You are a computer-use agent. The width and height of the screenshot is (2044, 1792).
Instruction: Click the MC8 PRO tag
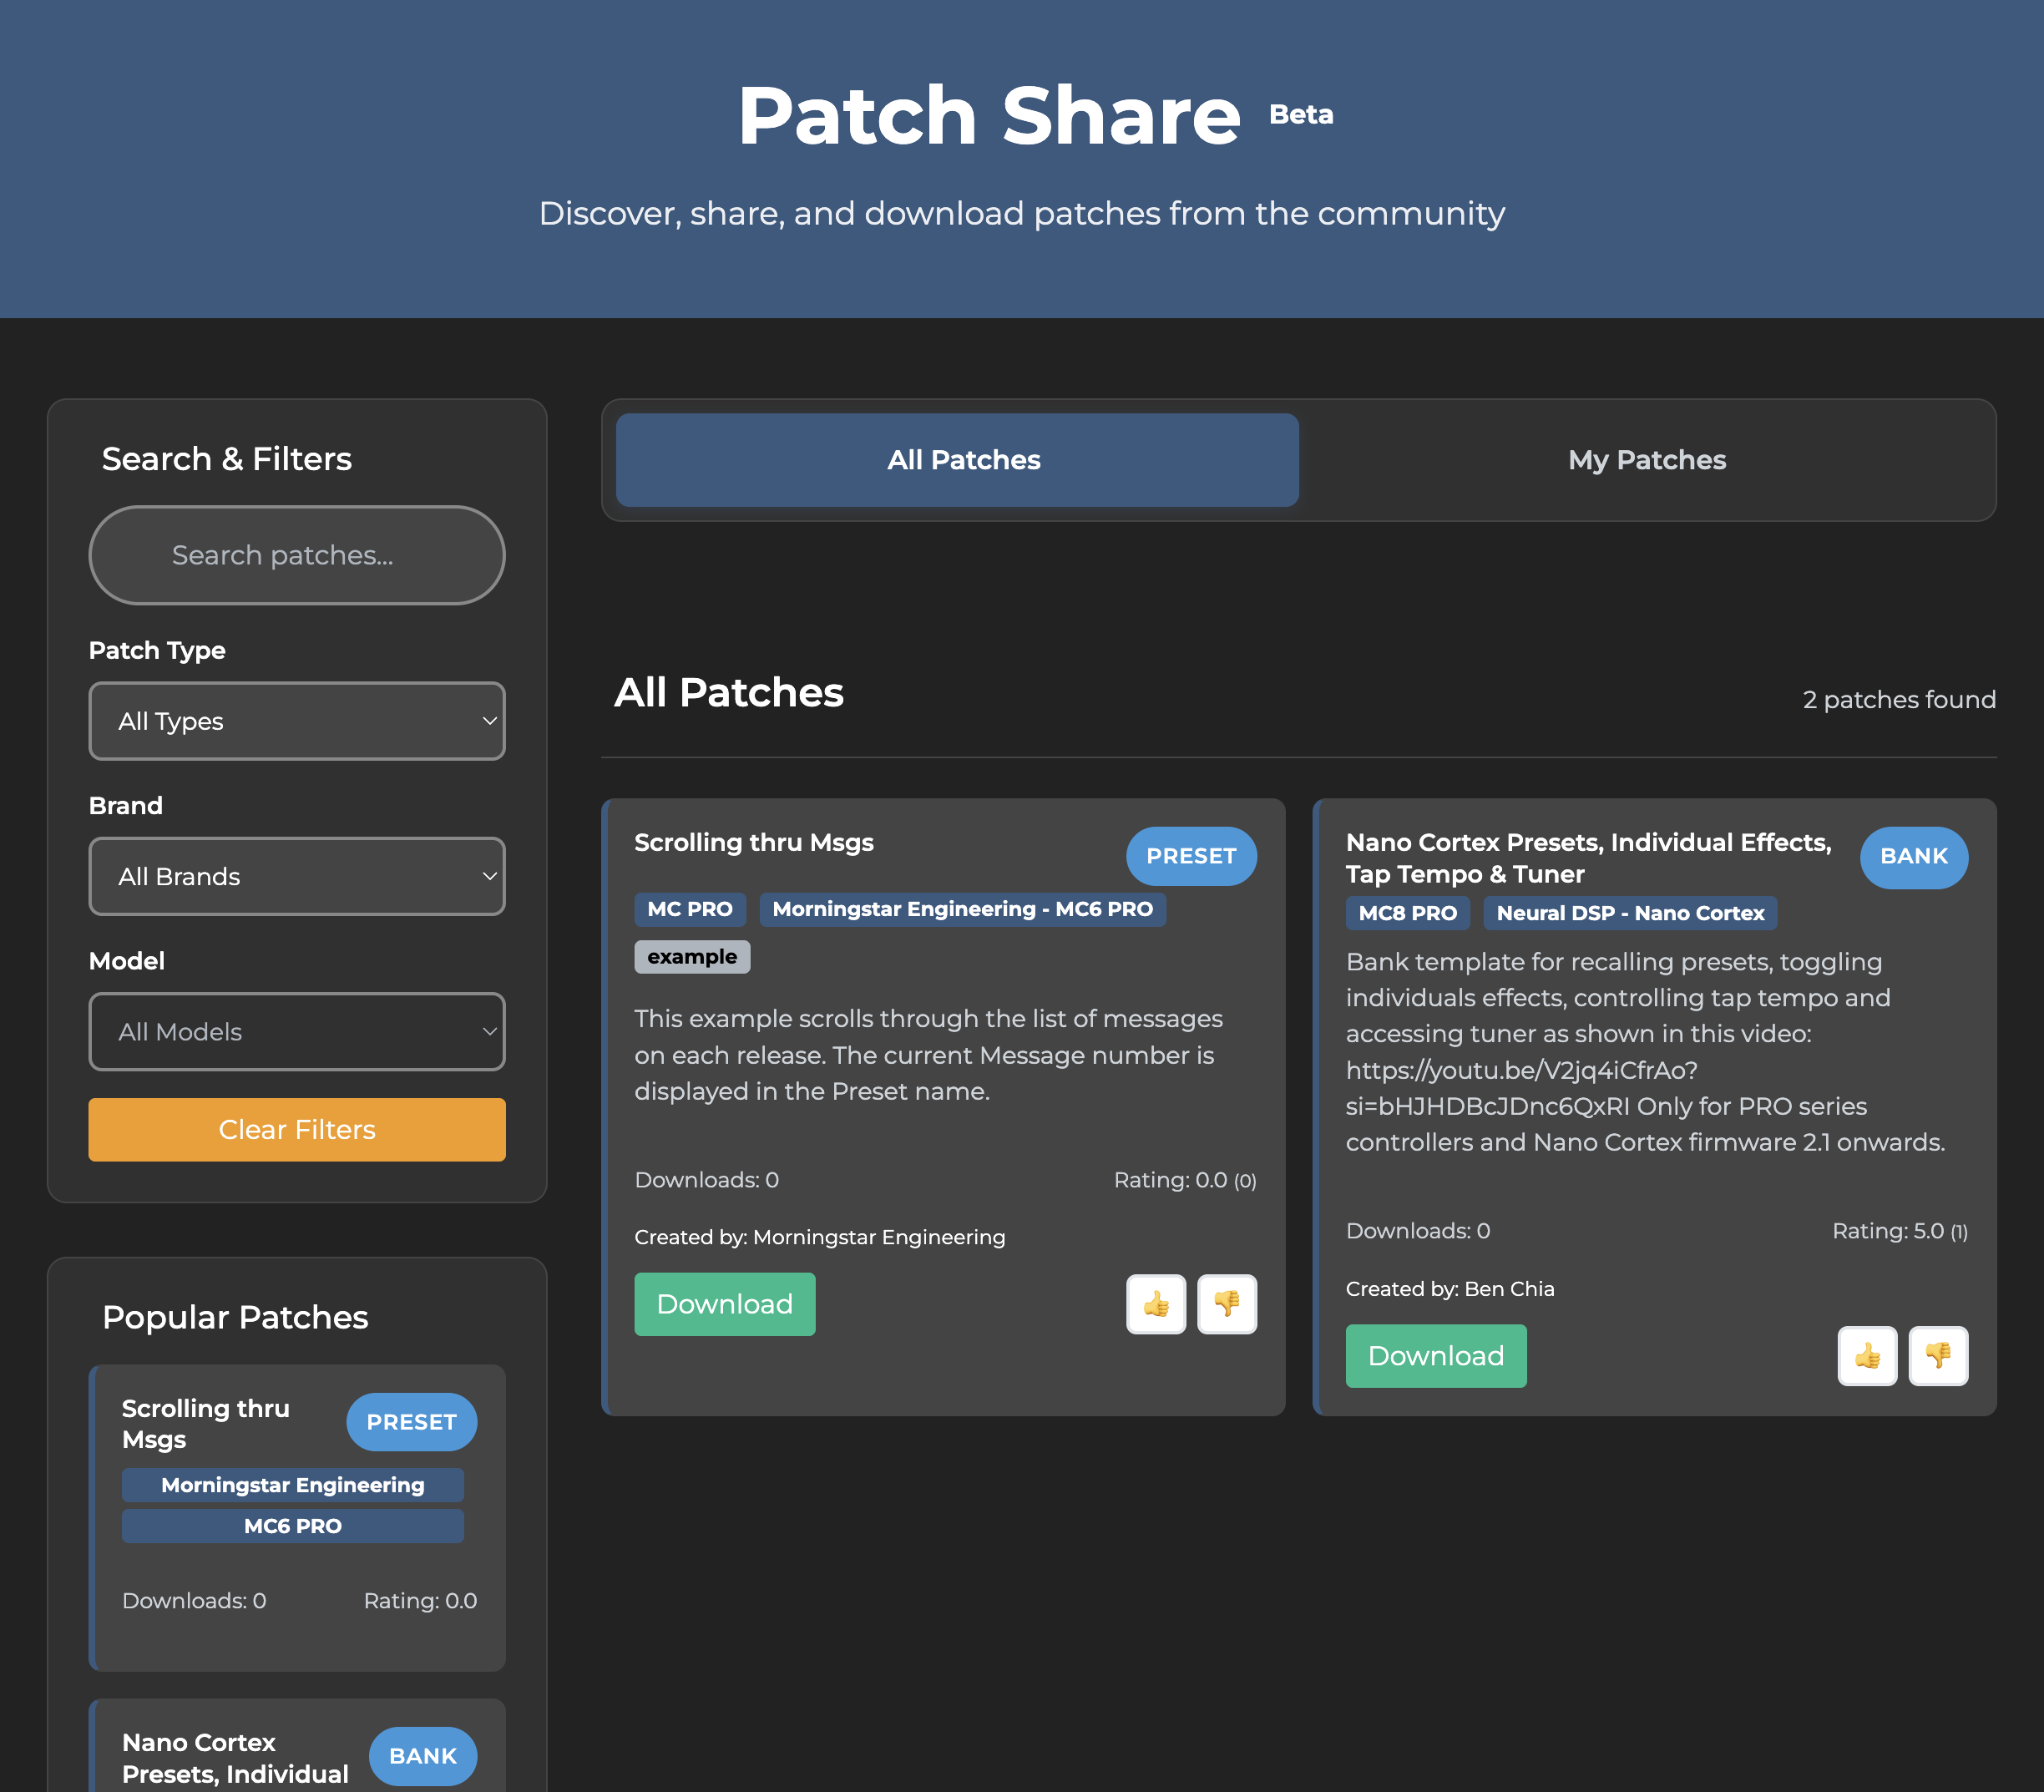tap(1407, 913)
